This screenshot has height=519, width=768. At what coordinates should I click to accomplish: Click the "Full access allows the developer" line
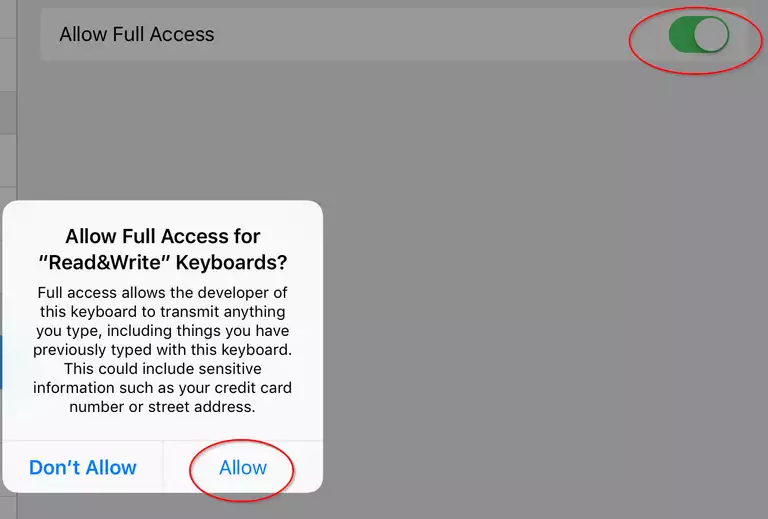tap(163, 293)
